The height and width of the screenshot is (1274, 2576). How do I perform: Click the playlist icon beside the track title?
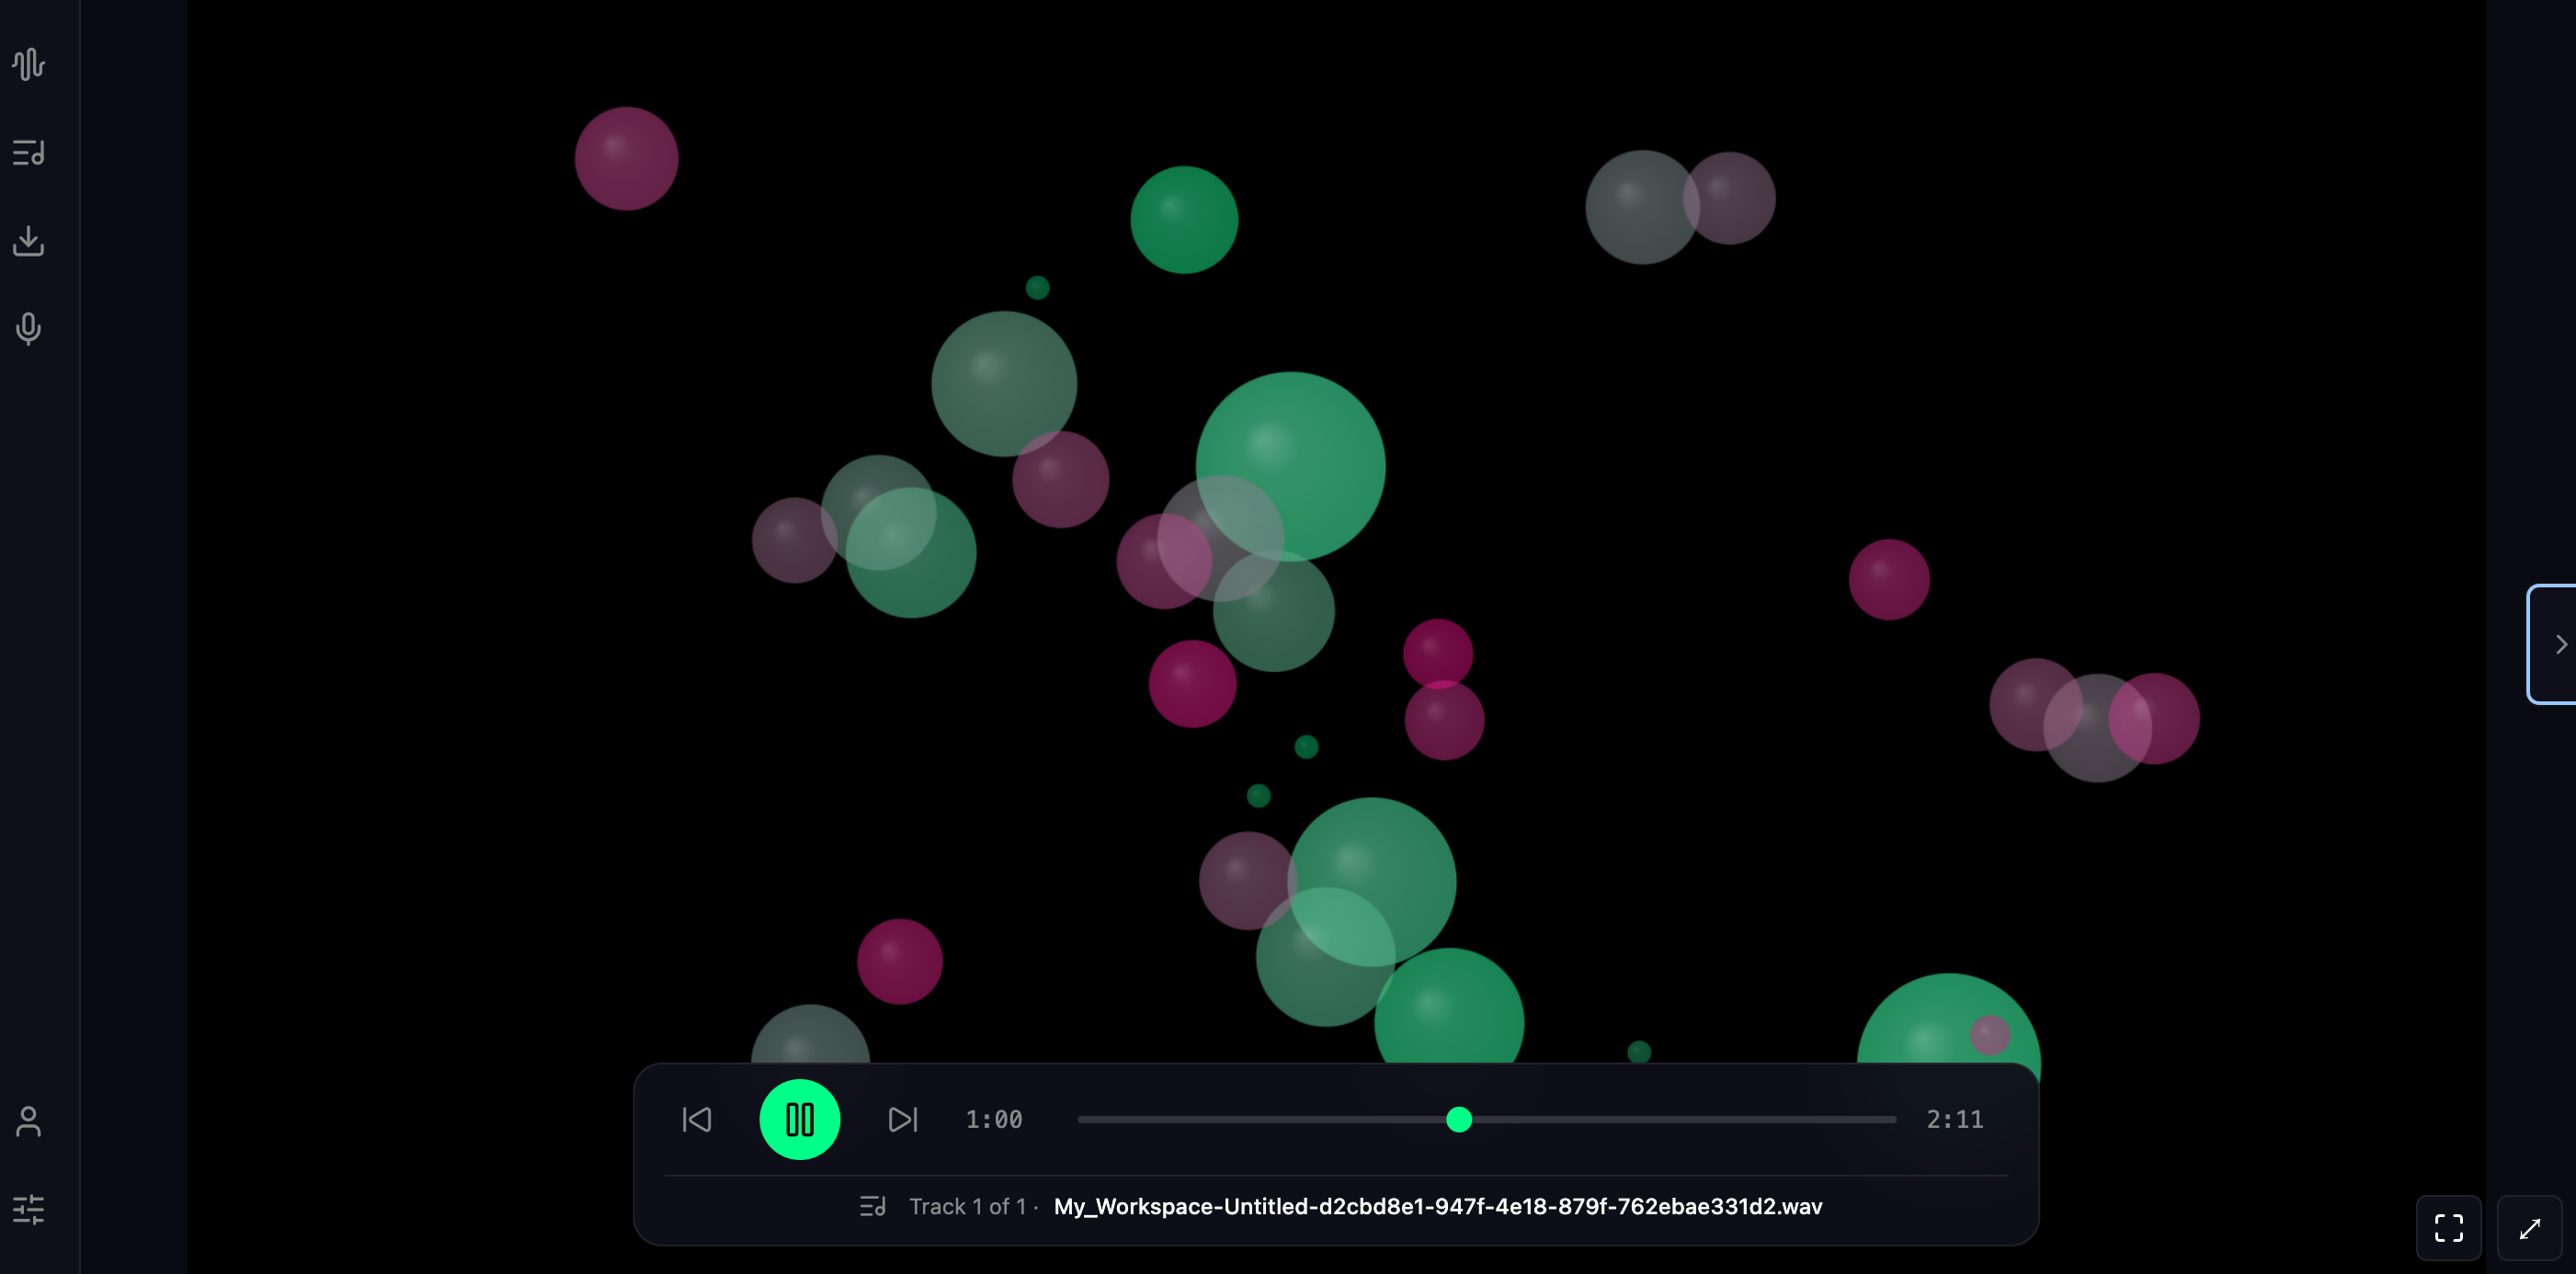click(872, 1206)
